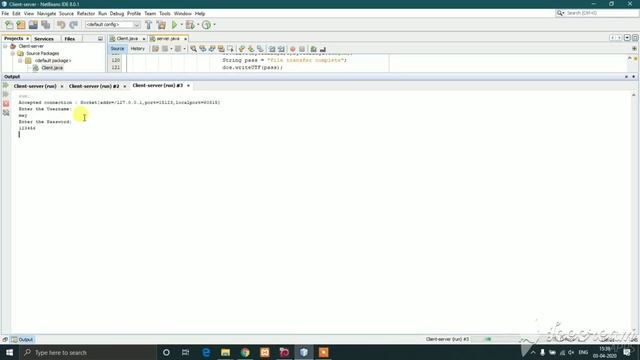Collapse the Source Packages node

pyautogui.click(x=13, y=53)
